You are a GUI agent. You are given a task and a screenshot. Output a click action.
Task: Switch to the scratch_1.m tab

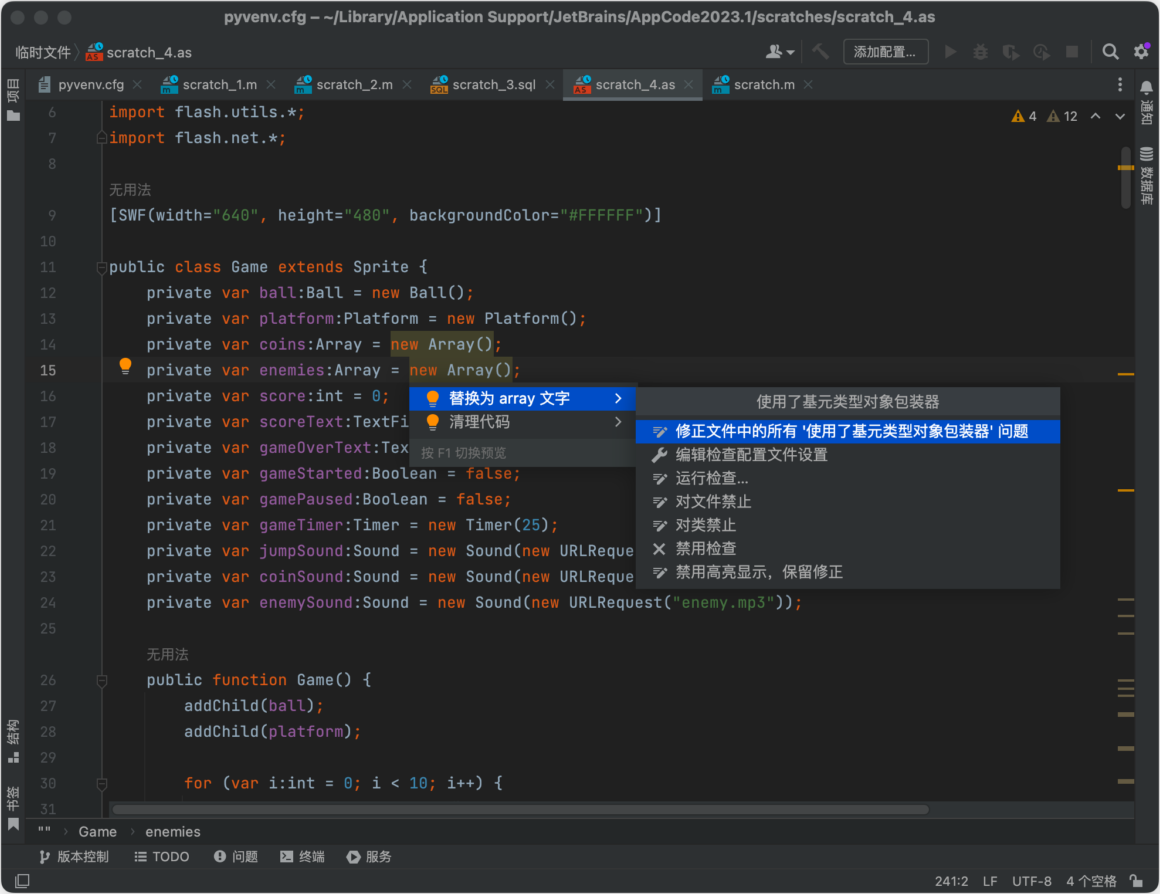click(x=220, y=85)
